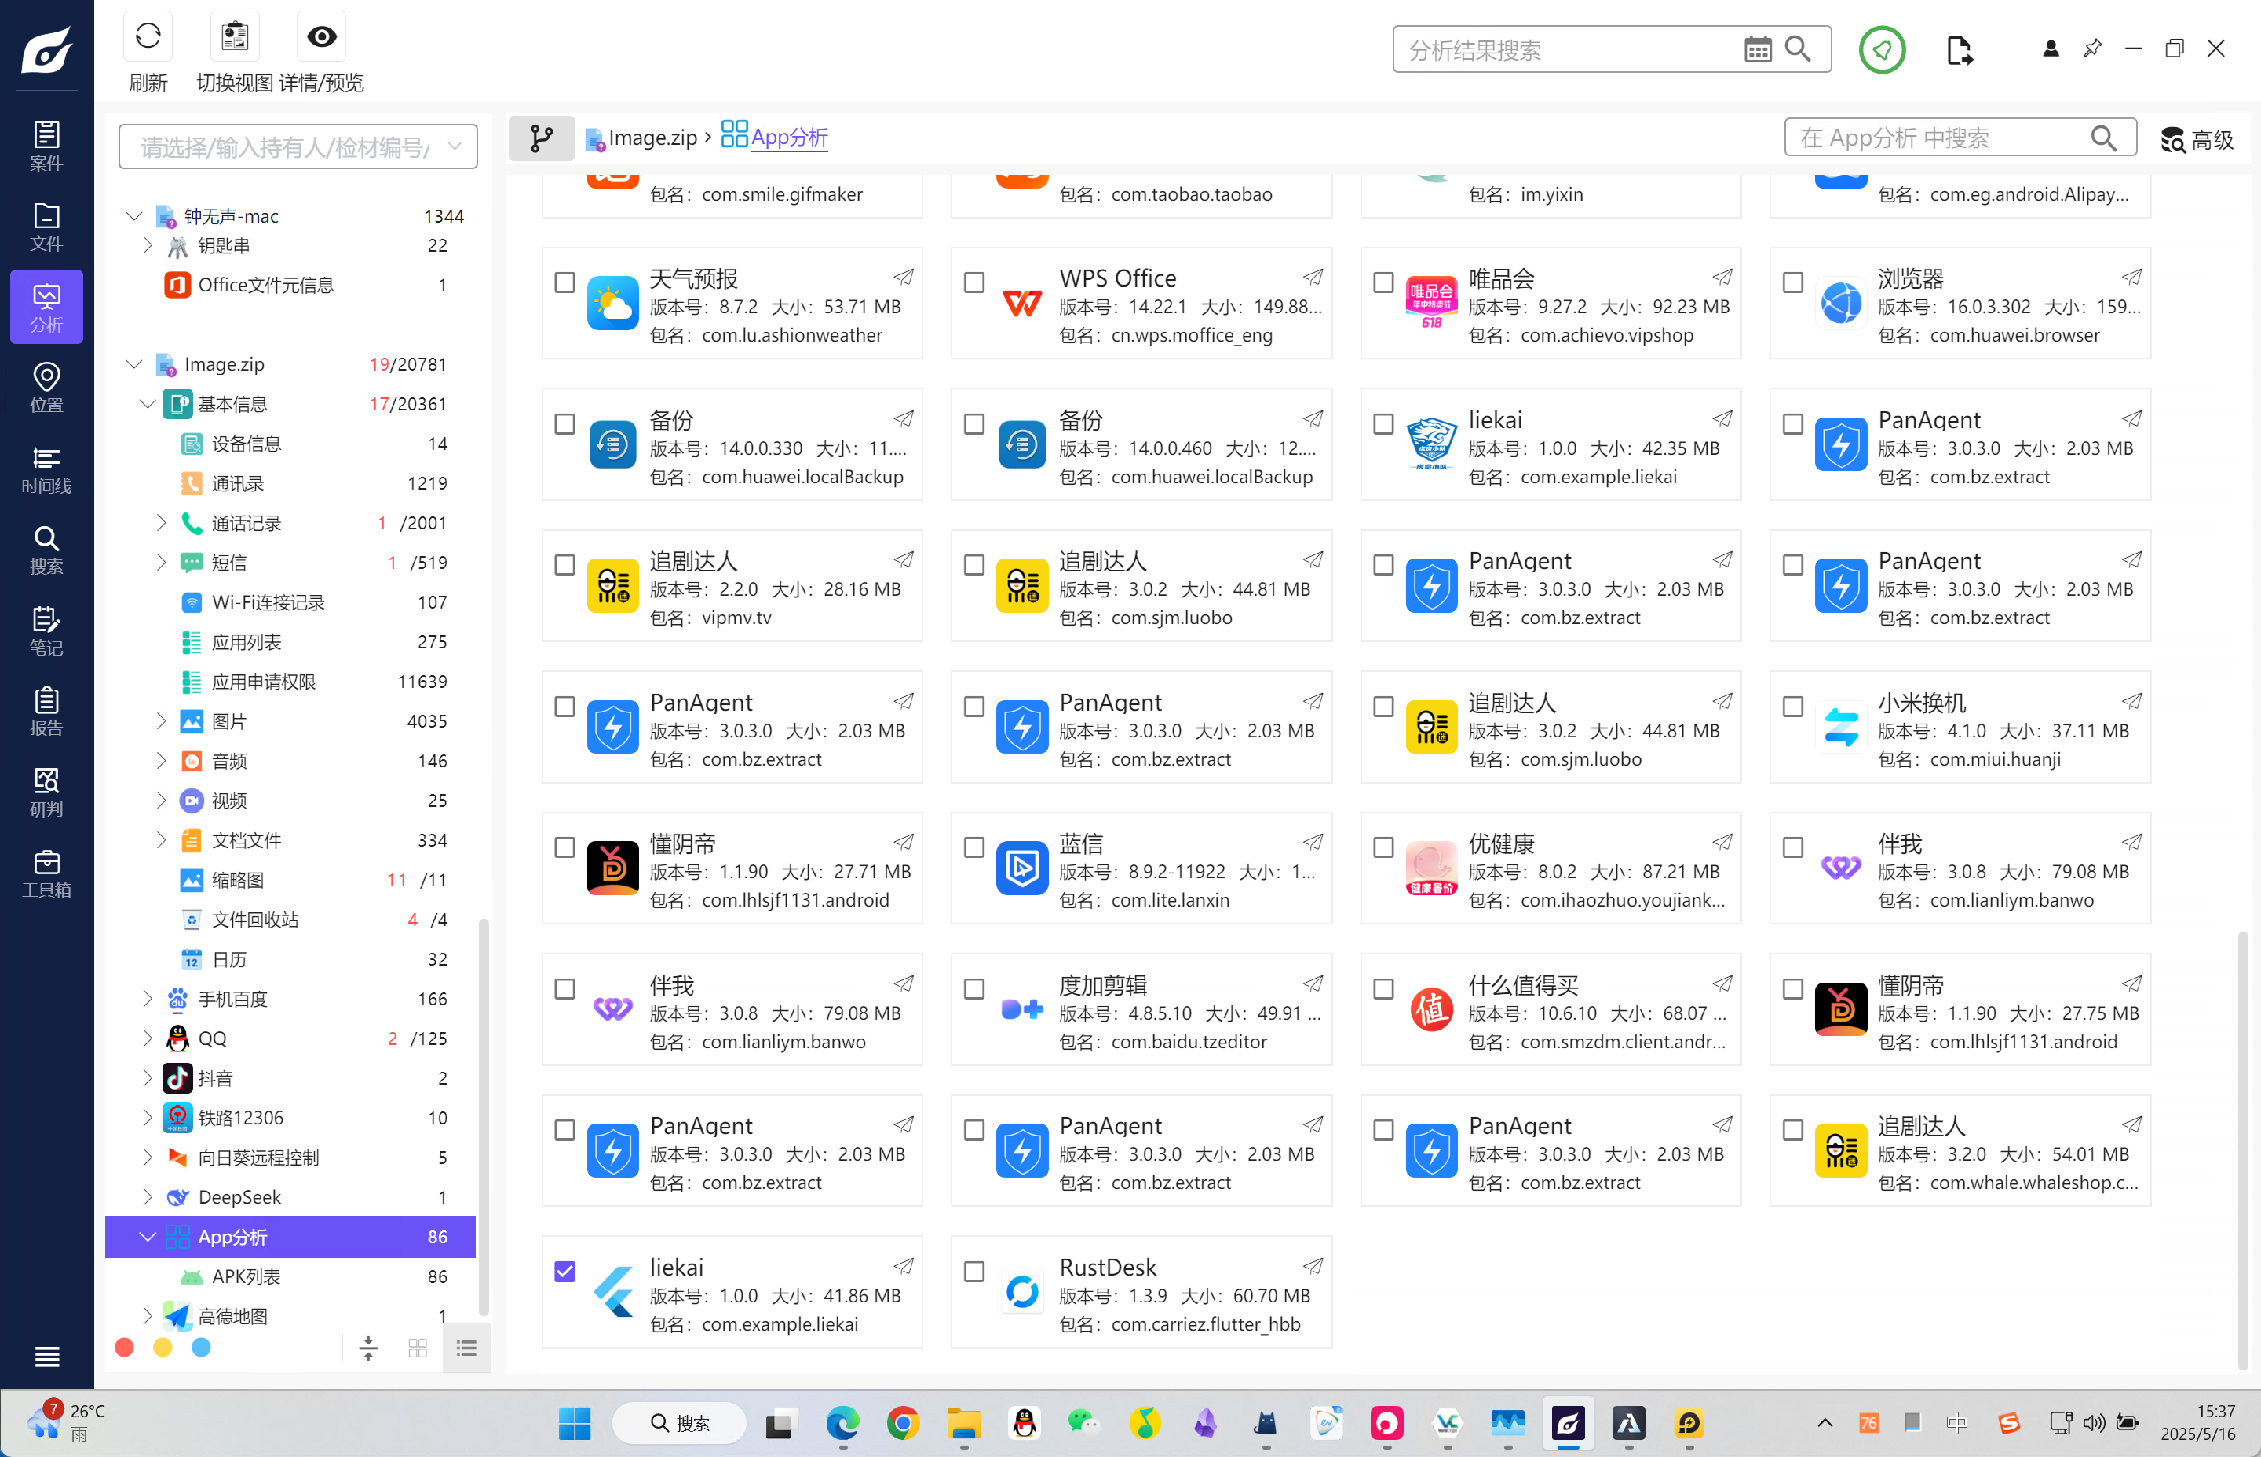Select the APK列表 tree item
Screen dimensions: 2261x1457
click(x=246, y=1277)
